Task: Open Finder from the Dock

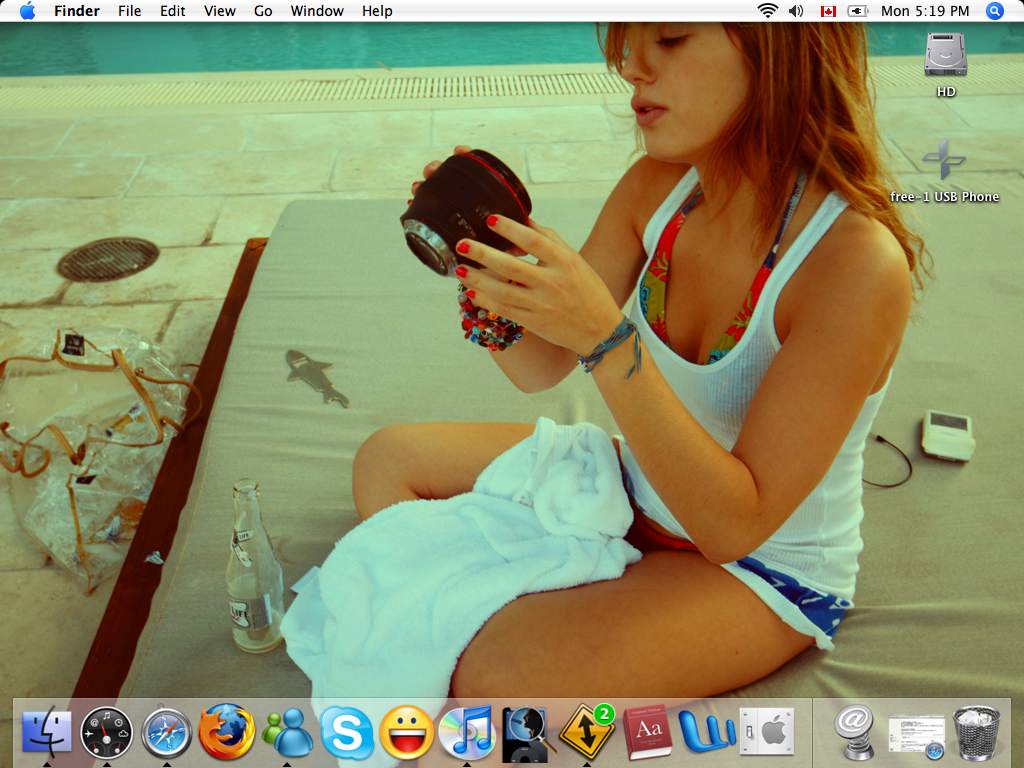Action: point(47,732)
